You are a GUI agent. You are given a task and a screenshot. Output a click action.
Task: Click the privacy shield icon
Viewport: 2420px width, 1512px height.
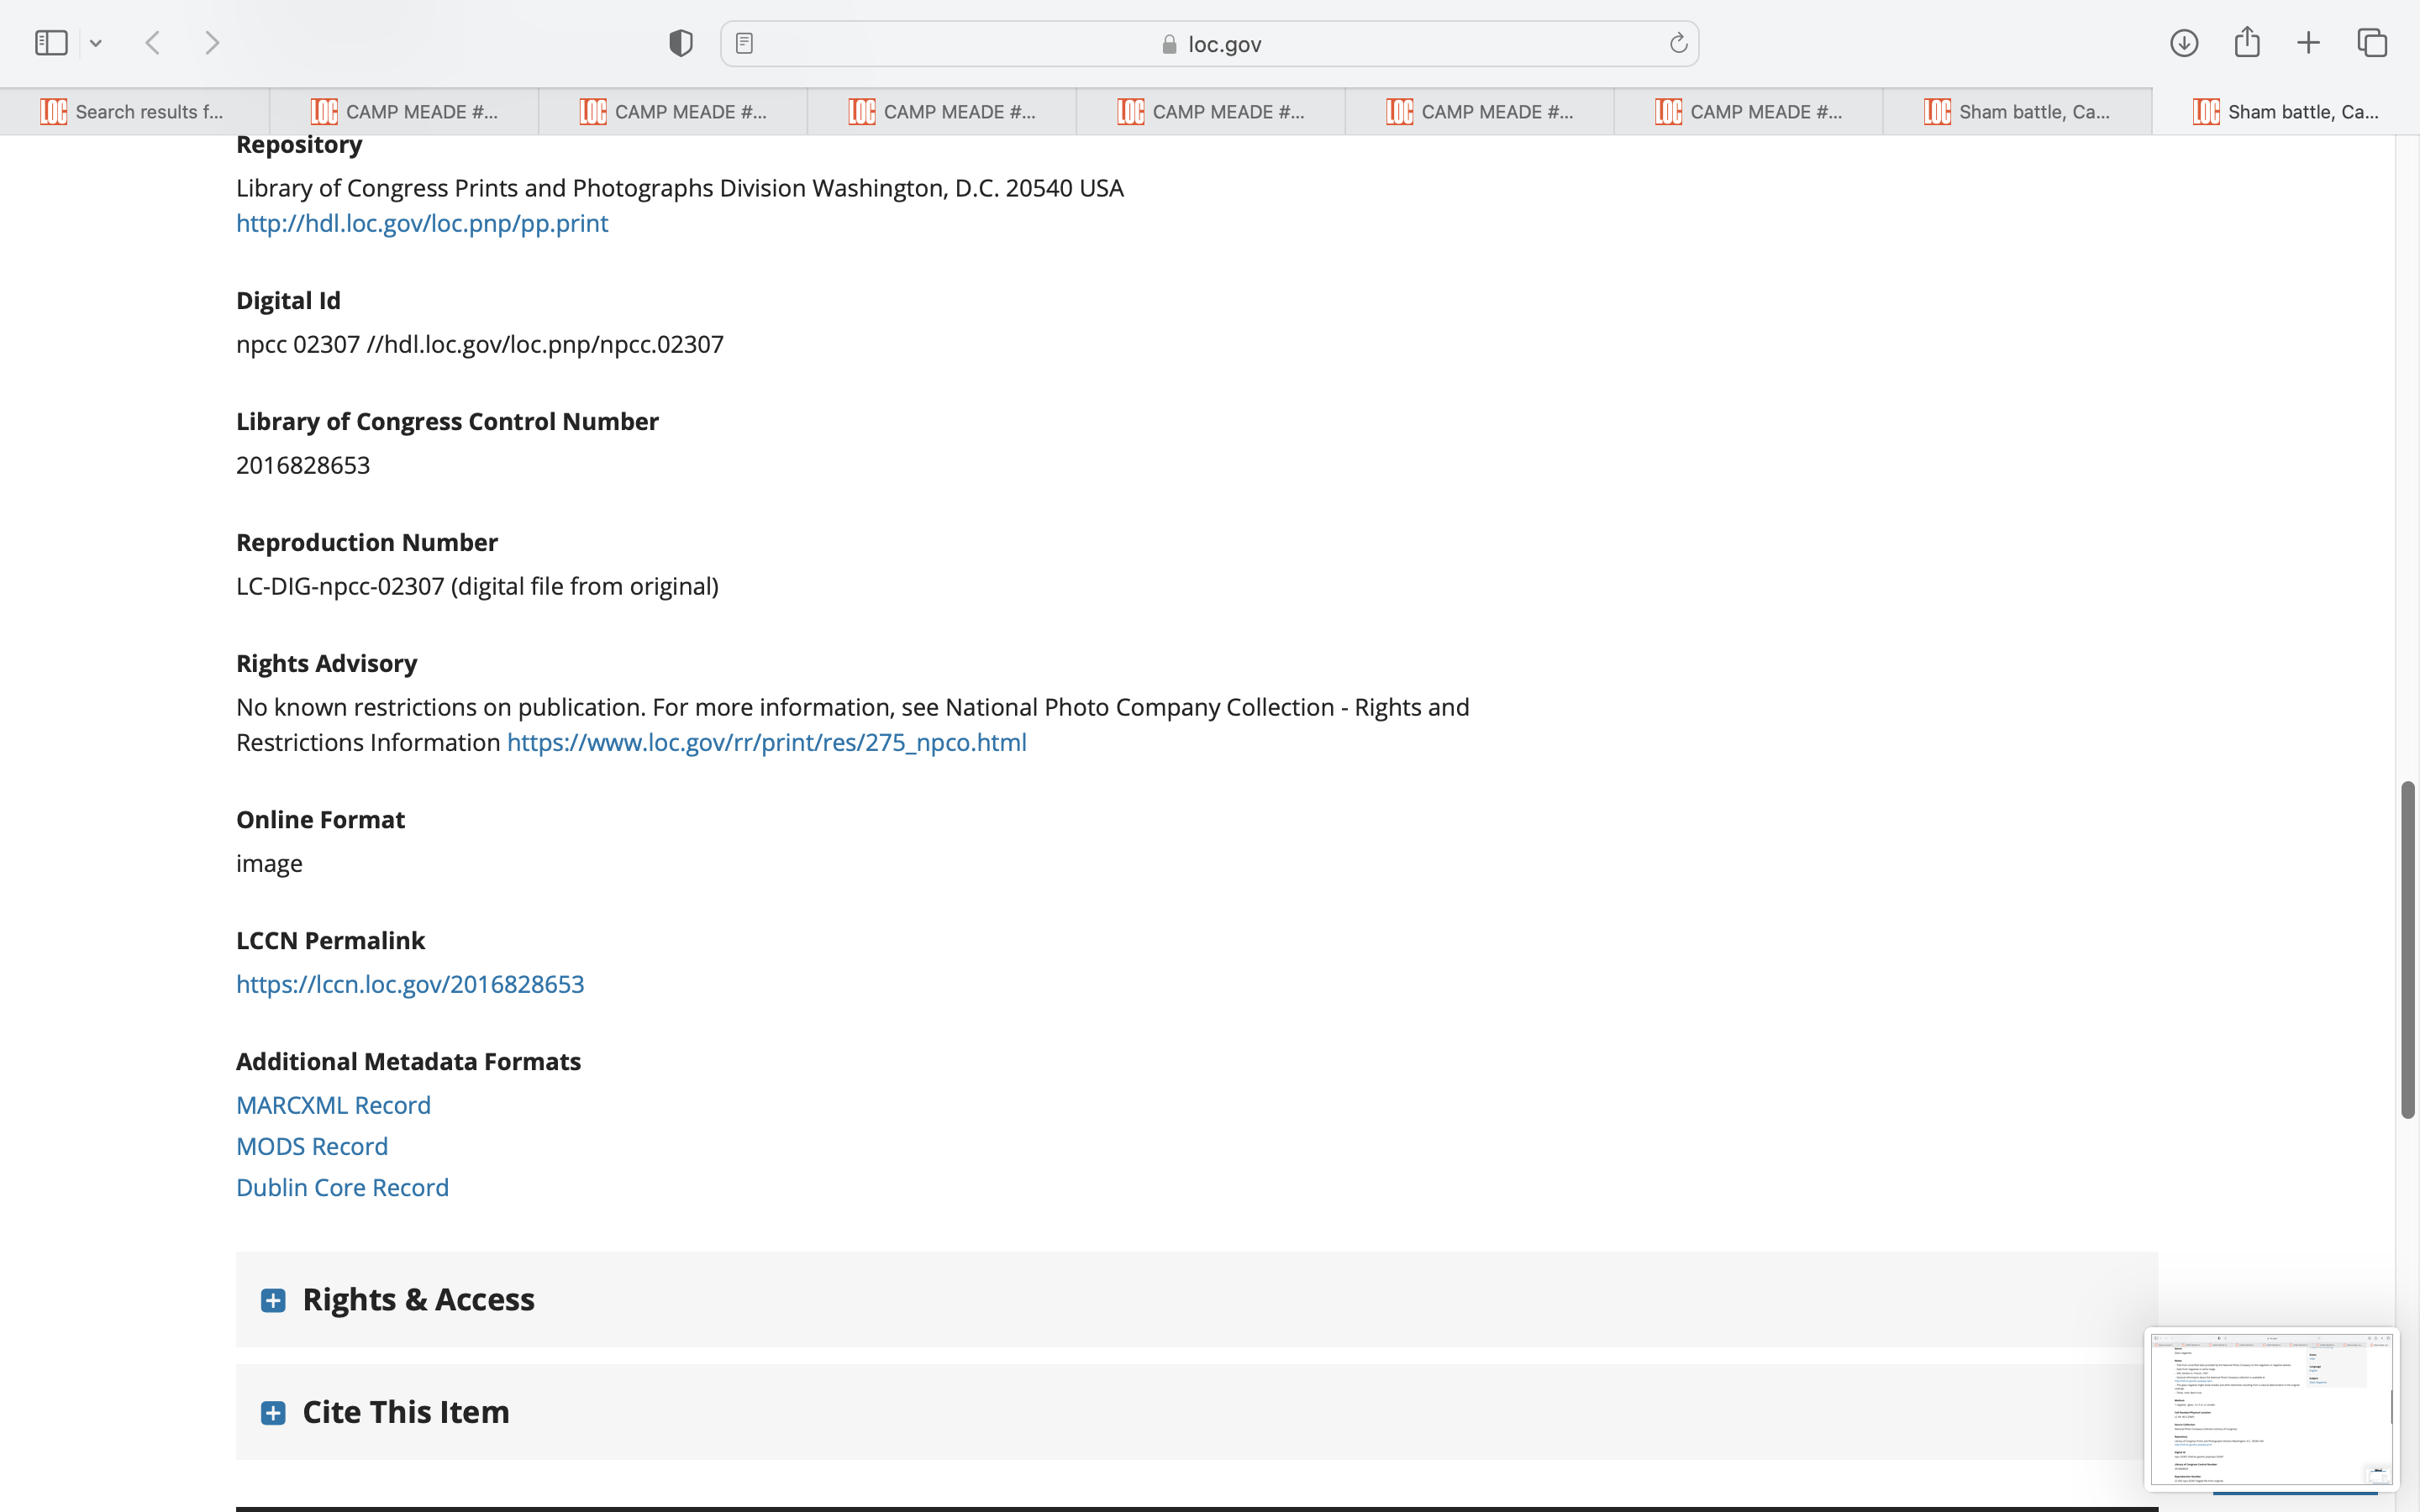(x=680, y=43)
